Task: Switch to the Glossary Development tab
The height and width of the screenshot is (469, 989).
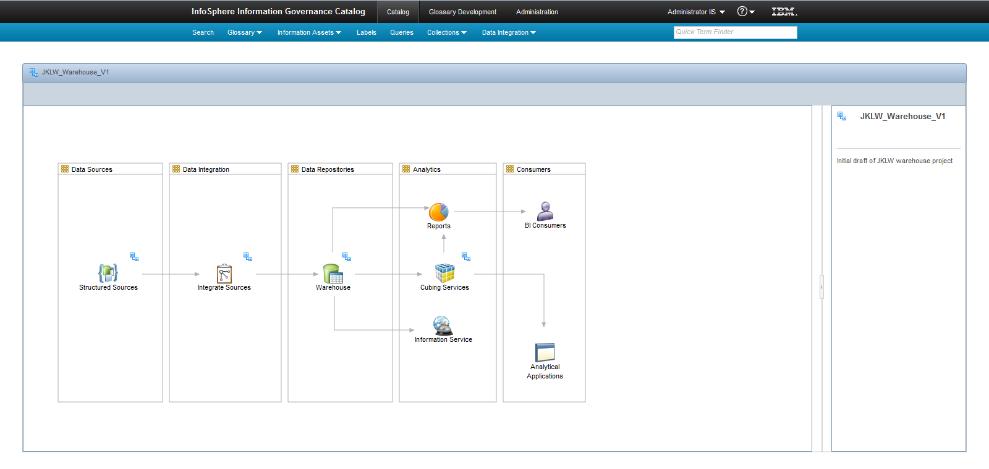Action: (462, 11)
